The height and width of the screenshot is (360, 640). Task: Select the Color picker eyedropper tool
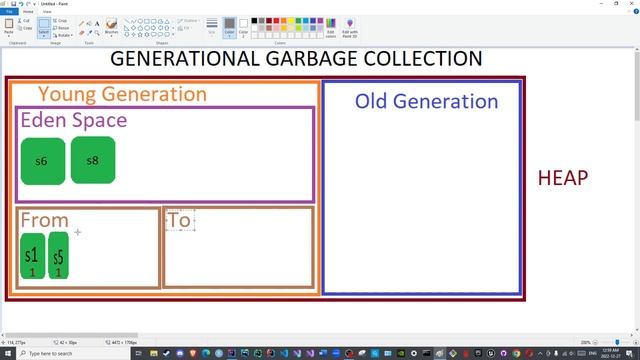89,33
